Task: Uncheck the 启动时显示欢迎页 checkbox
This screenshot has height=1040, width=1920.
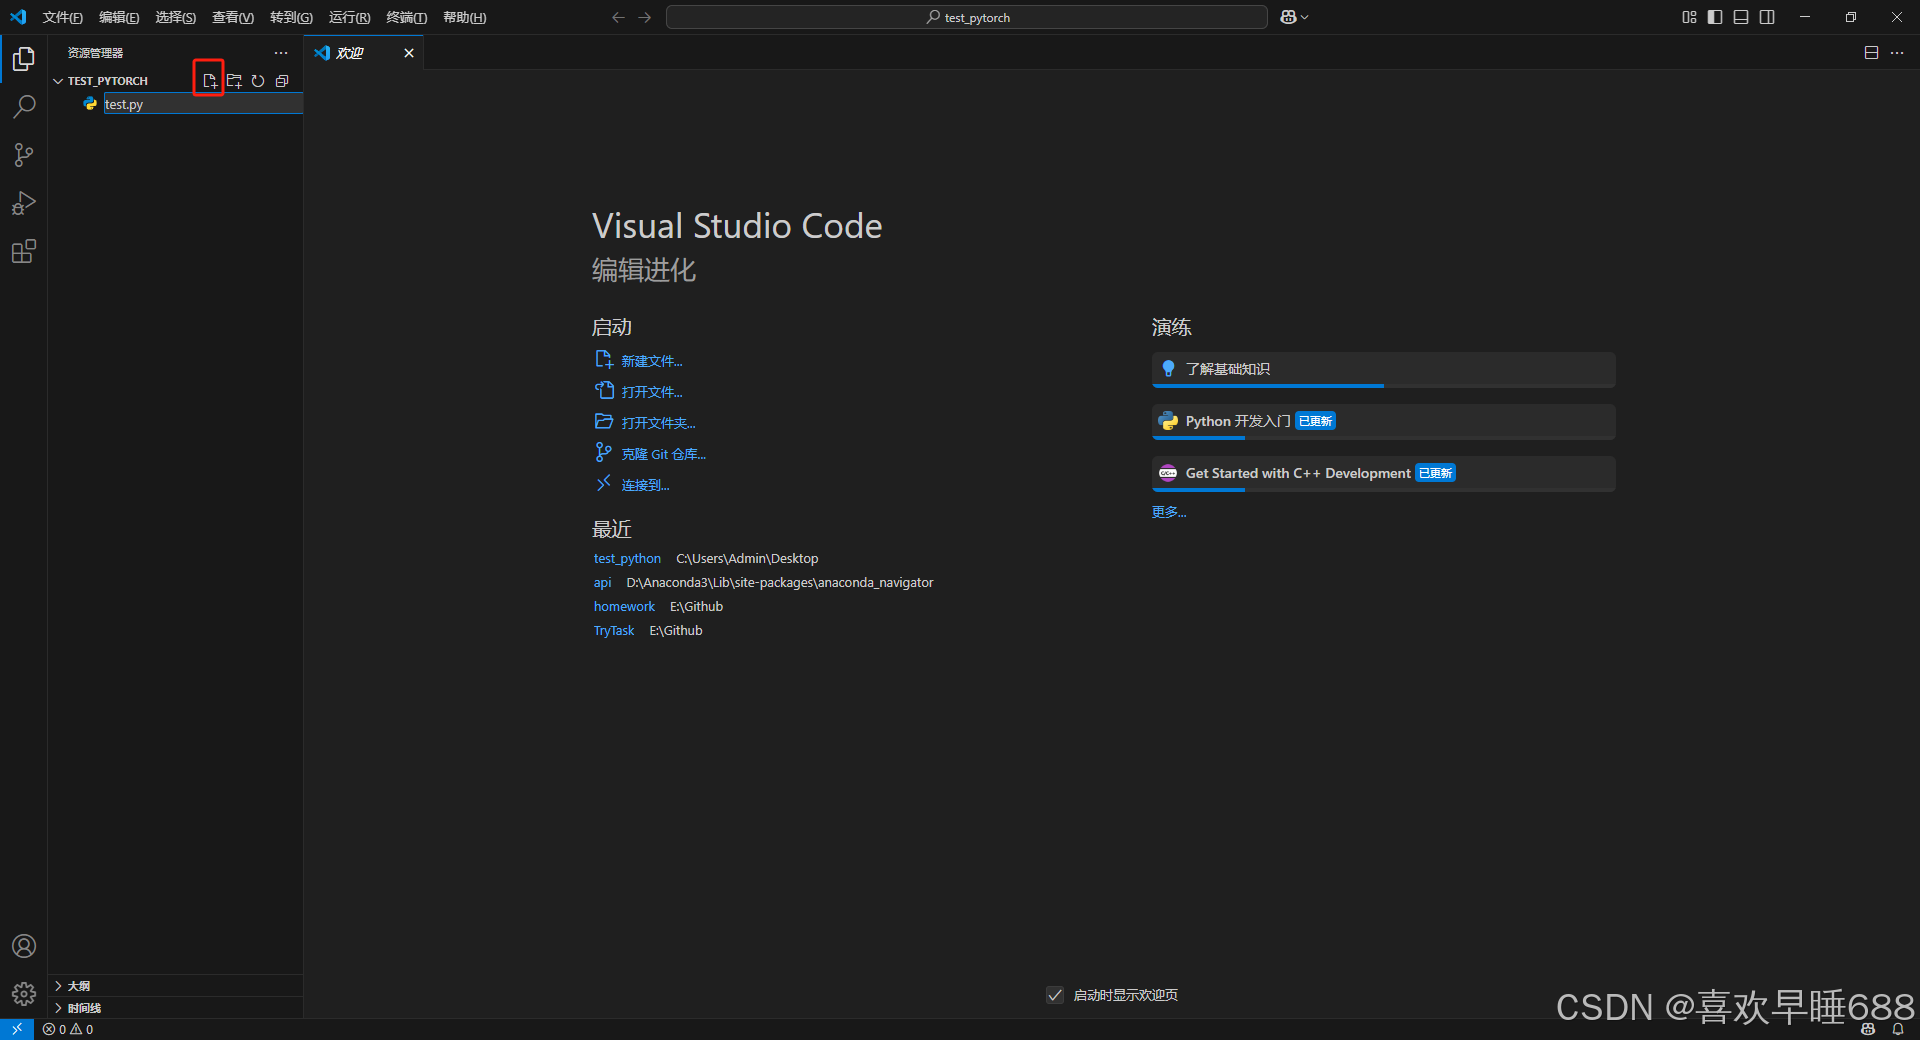Action: (1055, 995)
